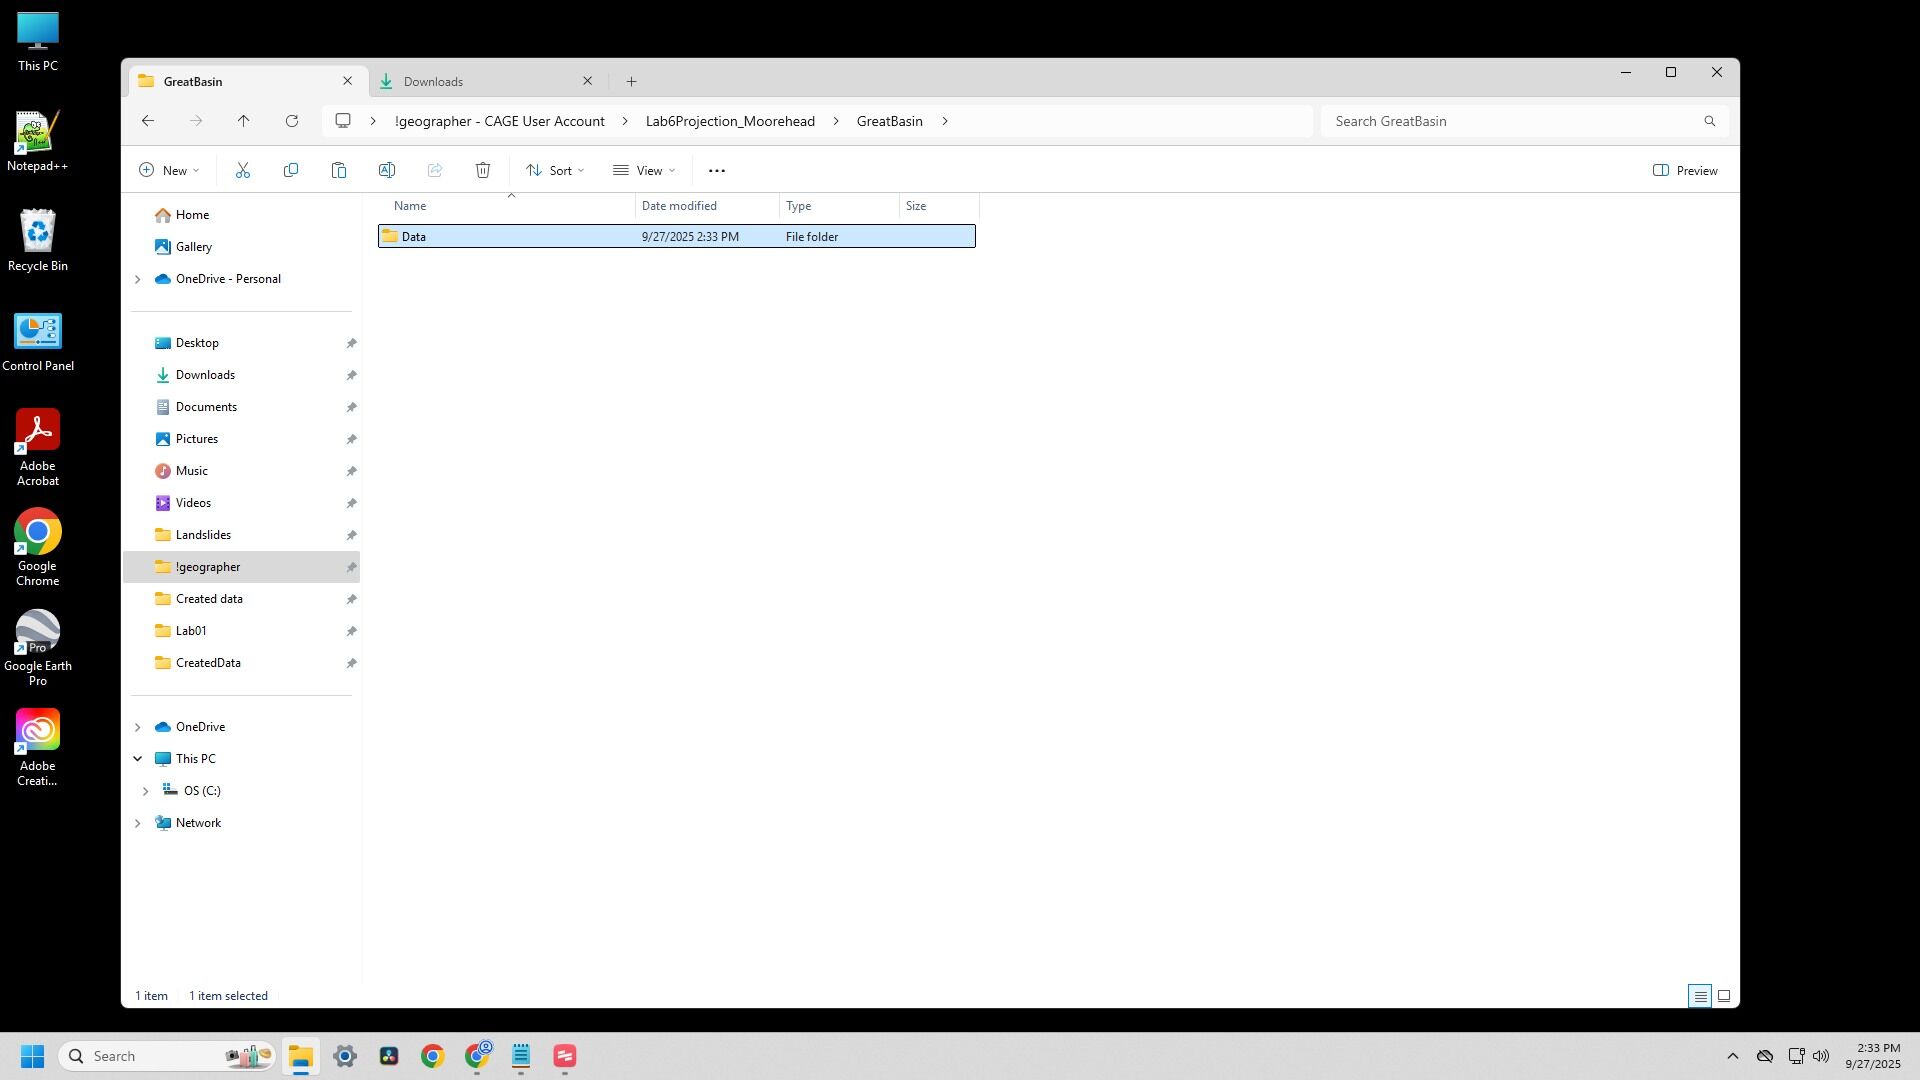The width and height of the screenshot is (1920, 1080).
Task: Click the Refresh icon near address bar
Action: pos(292,121)
